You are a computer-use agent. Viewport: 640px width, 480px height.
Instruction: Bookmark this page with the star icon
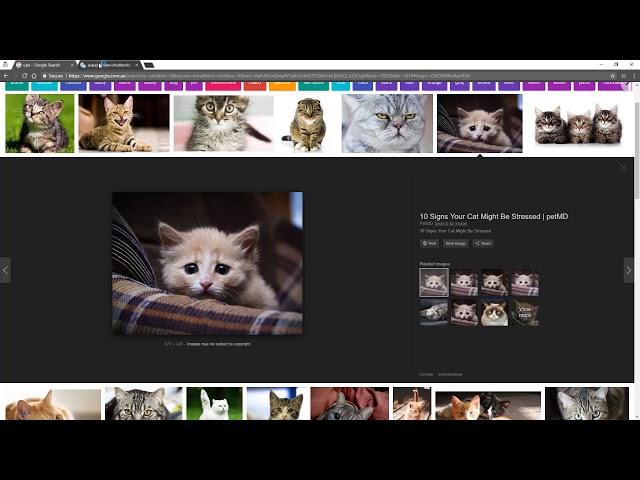tap(612, 76)
